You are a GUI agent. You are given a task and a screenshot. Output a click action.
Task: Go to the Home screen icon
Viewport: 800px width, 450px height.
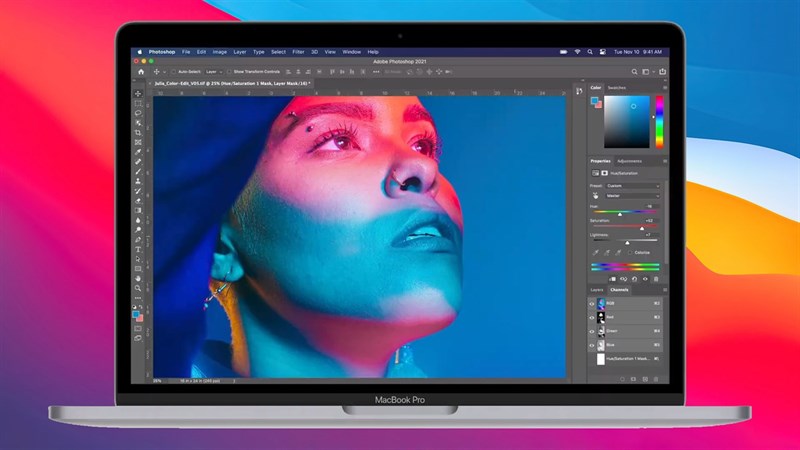click(141, 72)
